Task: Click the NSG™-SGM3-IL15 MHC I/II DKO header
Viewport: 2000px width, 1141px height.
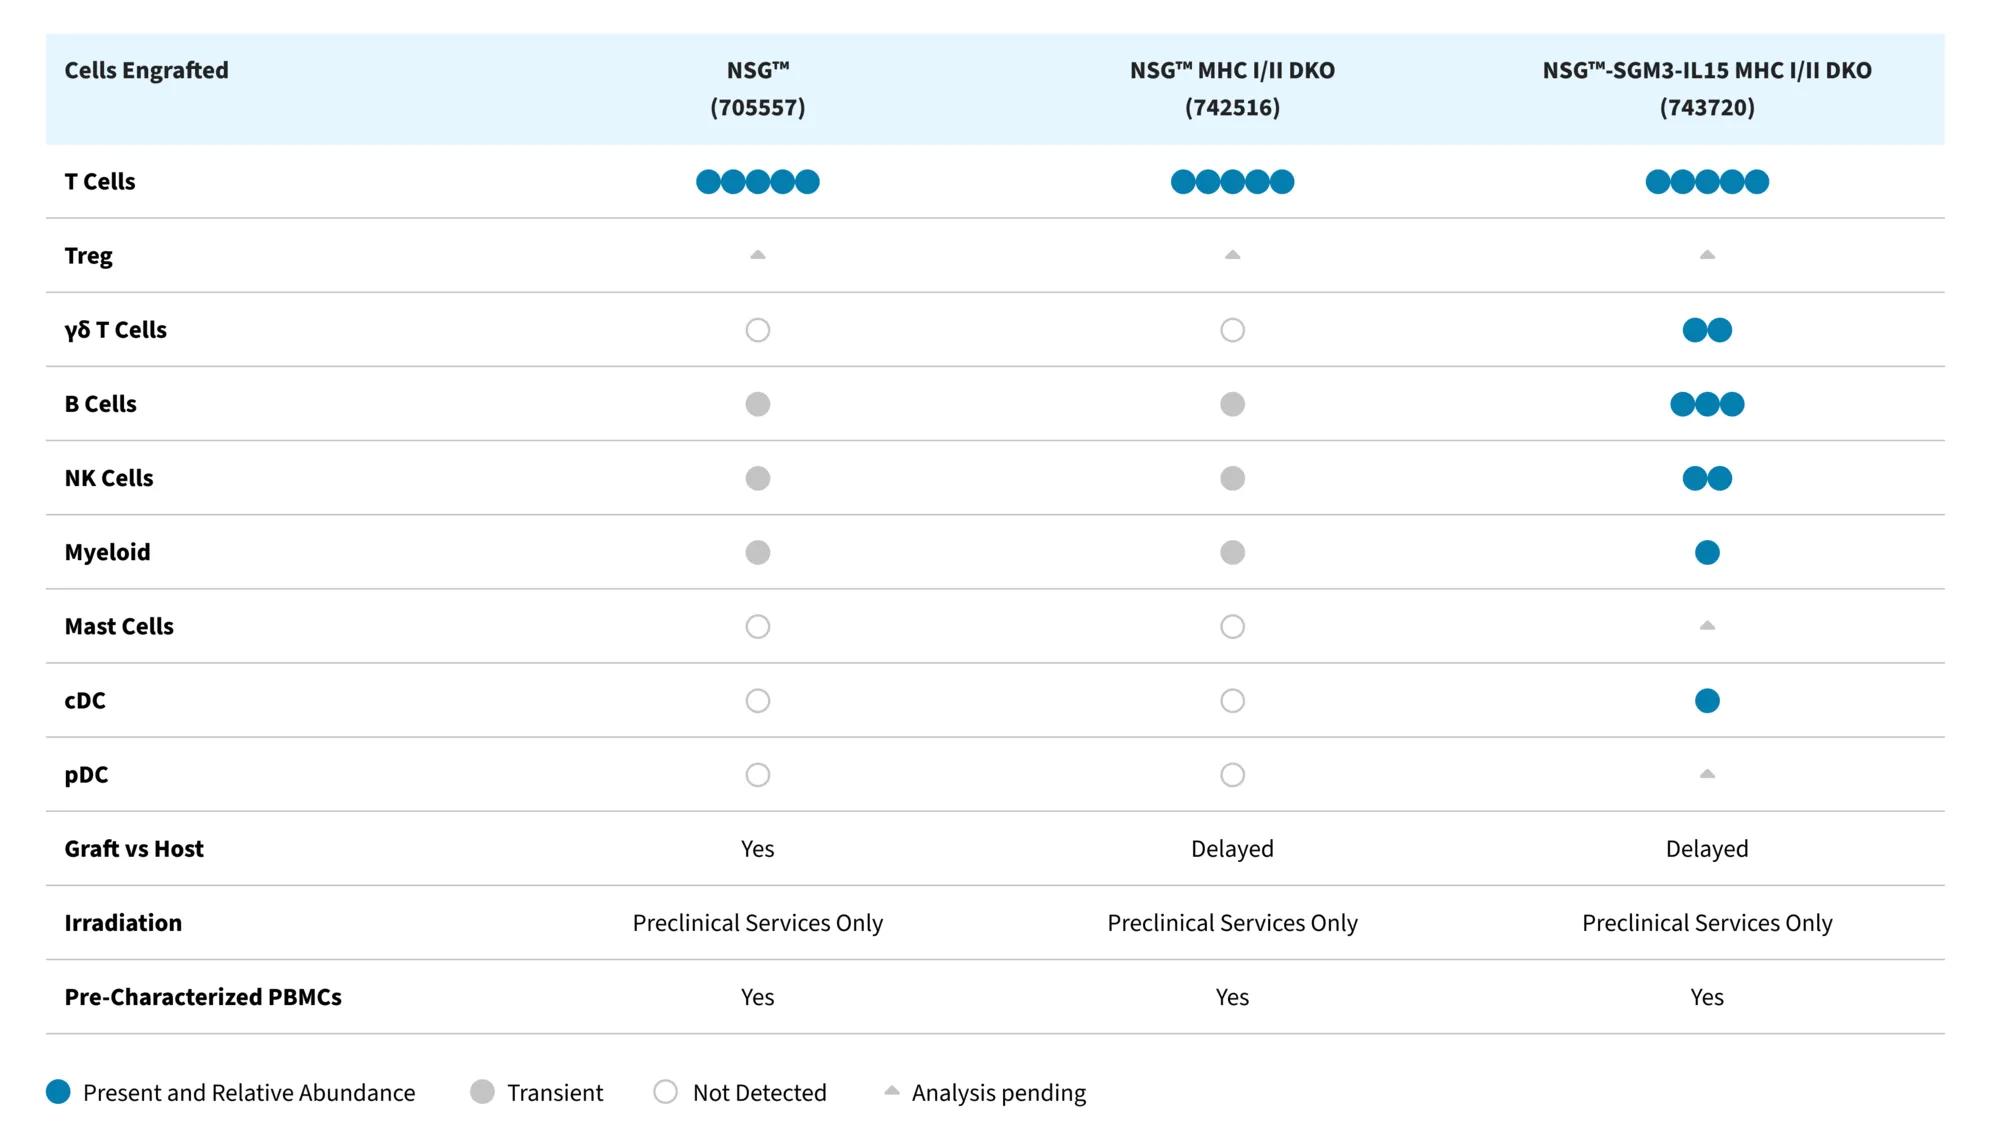Action: [x=1707, y=89]
